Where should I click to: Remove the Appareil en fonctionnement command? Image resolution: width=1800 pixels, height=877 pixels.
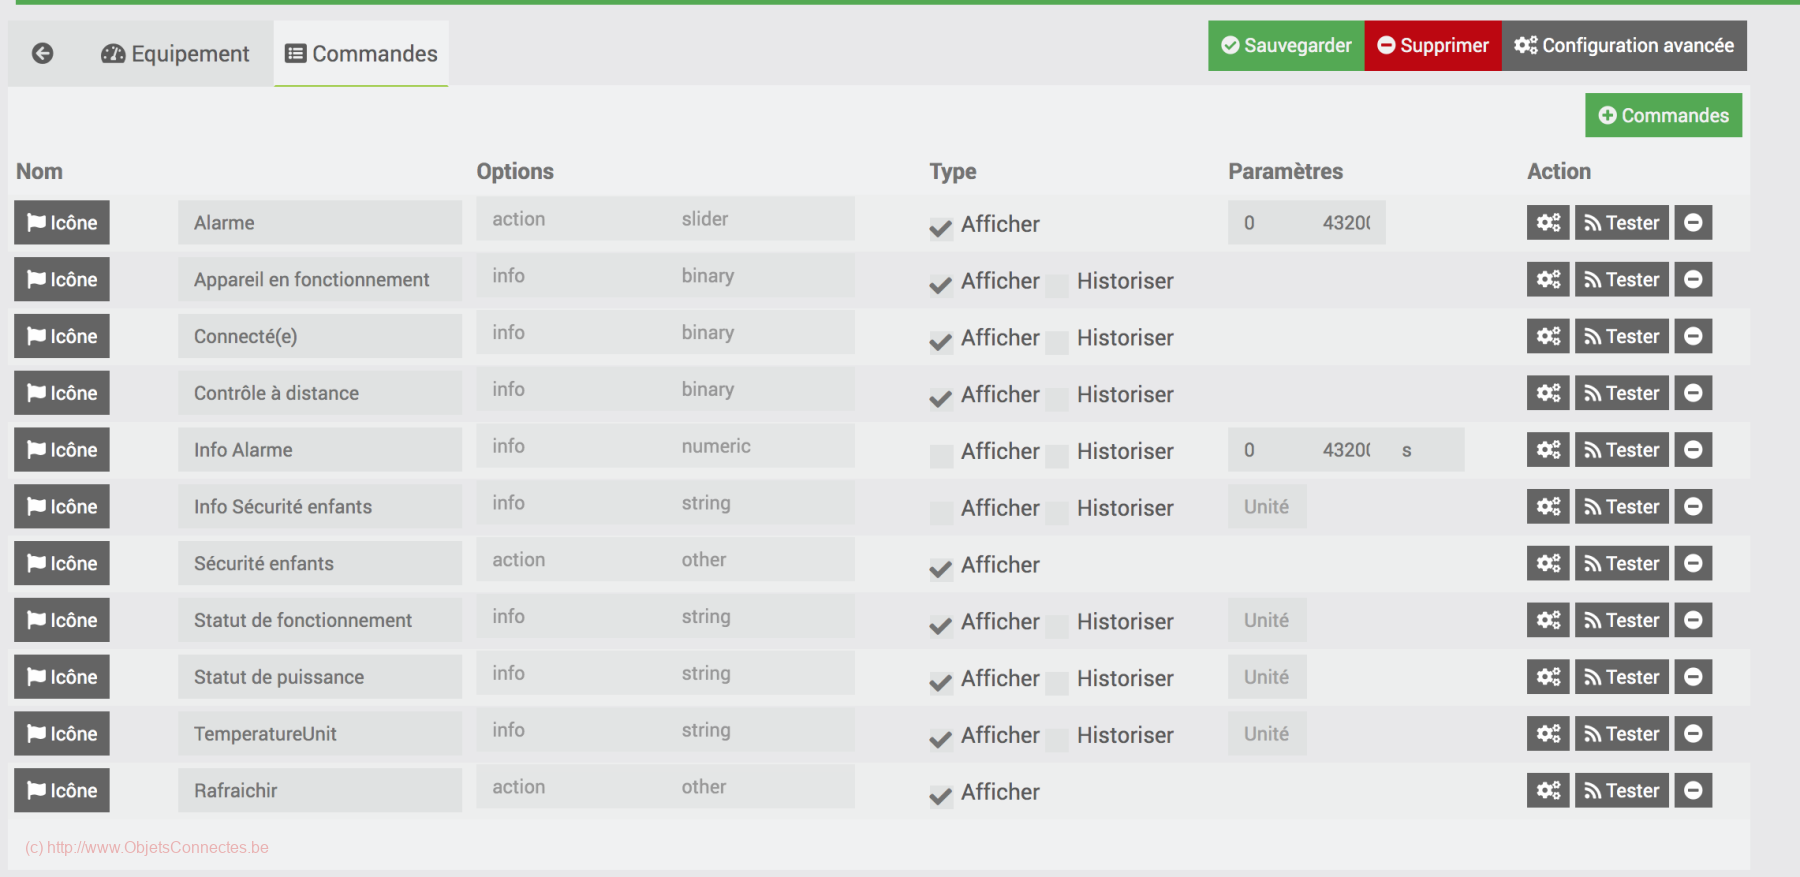pos(1693,279)
